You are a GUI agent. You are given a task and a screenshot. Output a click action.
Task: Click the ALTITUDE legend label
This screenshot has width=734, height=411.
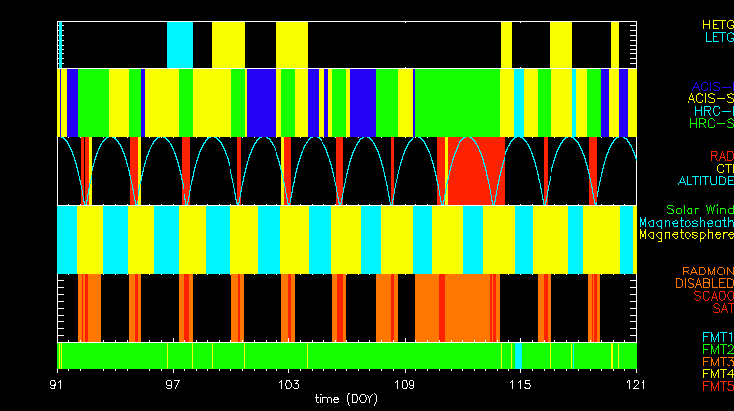[x=705, y=181]
